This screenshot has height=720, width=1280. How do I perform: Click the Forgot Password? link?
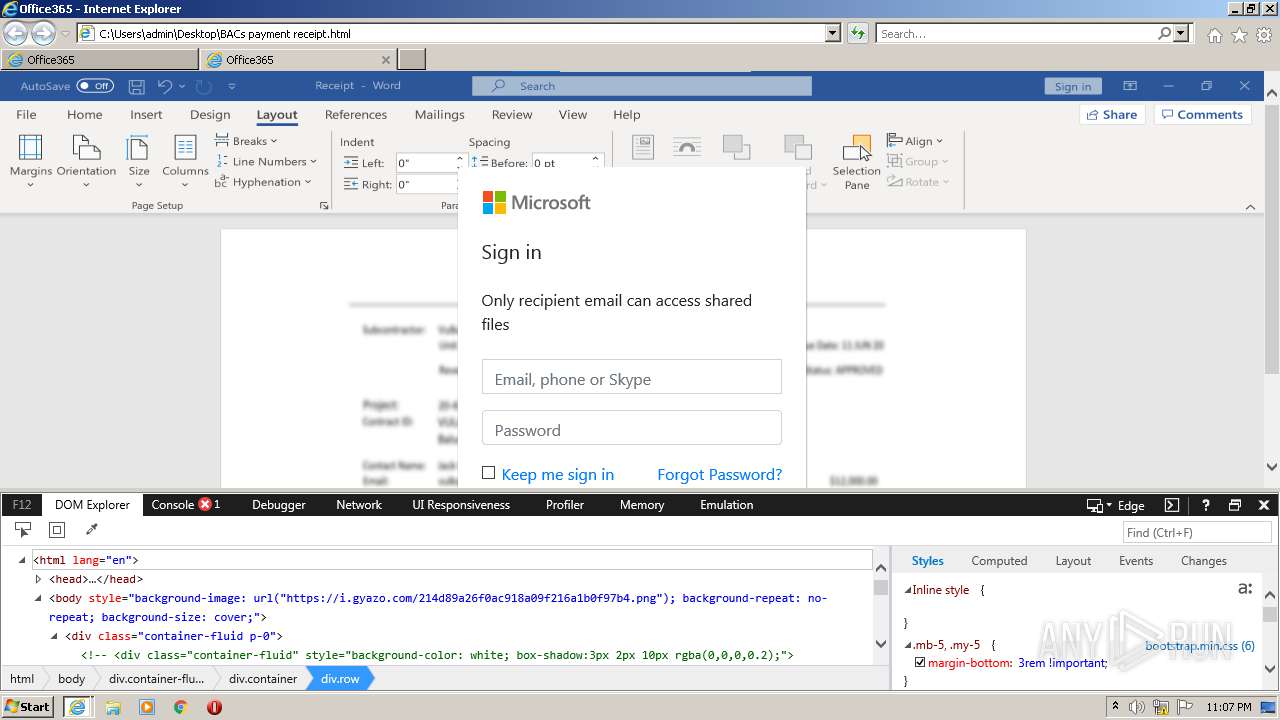(720, 474)
